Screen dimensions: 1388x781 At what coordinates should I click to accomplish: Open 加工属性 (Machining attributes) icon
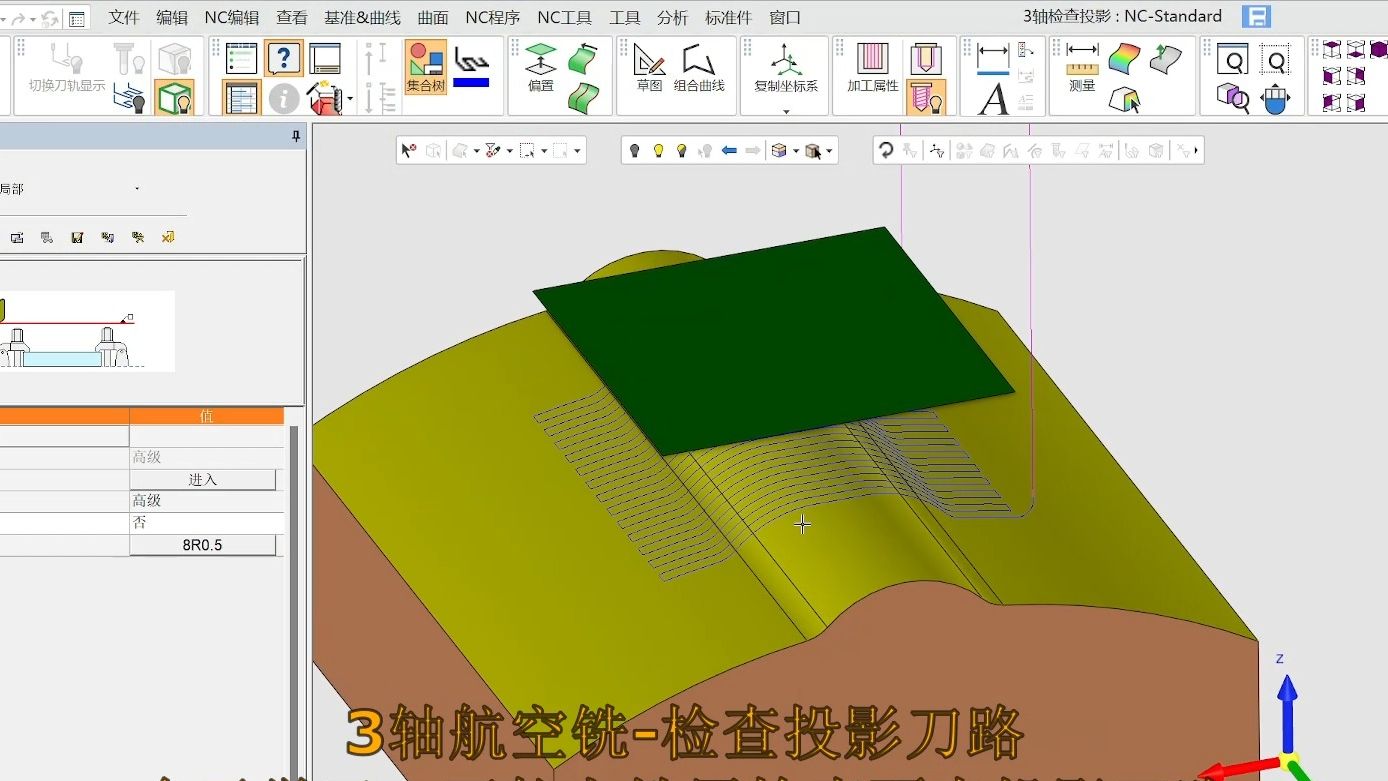click(873, 66)
